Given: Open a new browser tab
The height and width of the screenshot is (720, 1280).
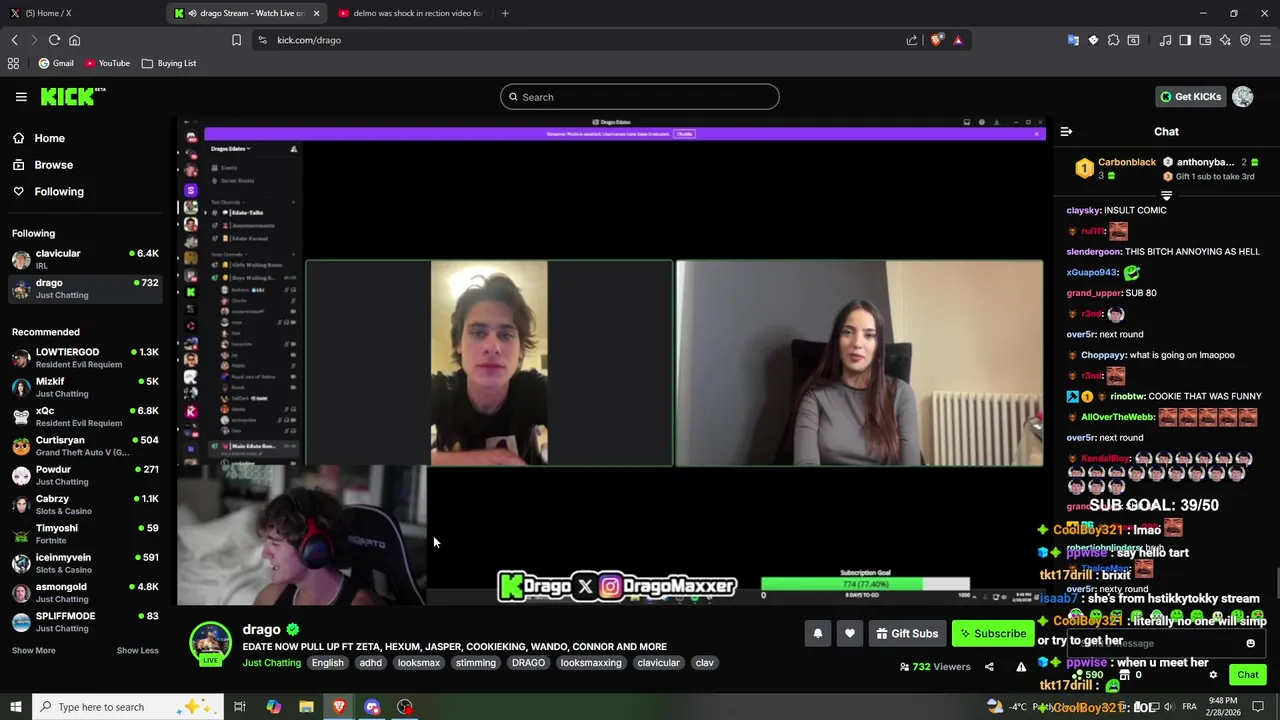Looking at the screenshot, I should pyautogui.click(x=505, y=13).
